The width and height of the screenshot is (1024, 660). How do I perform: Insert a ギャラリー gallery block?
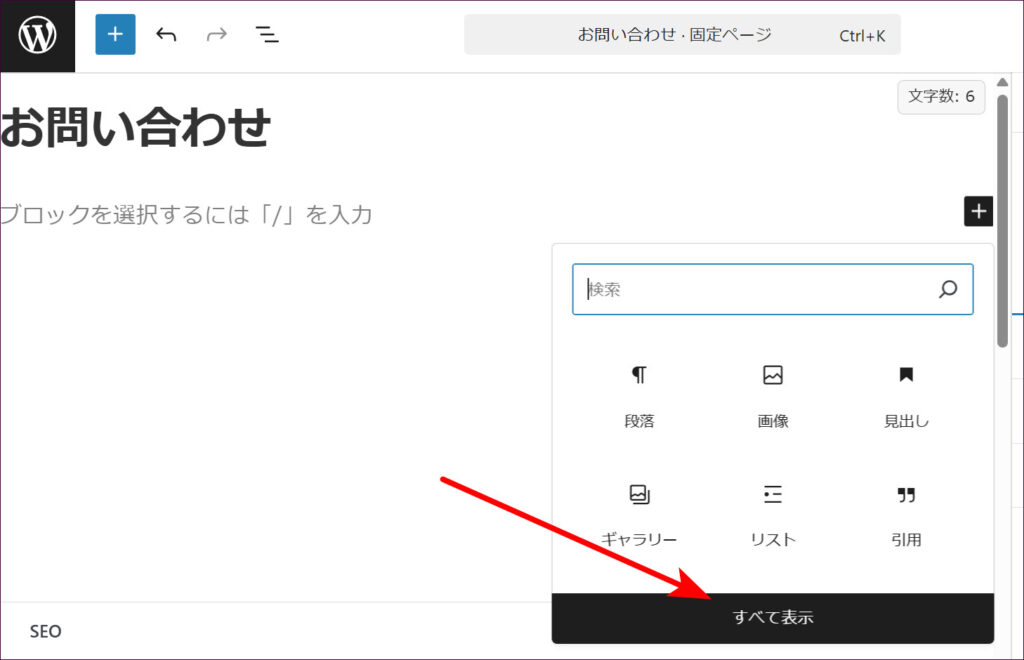[x=639, y=514]
